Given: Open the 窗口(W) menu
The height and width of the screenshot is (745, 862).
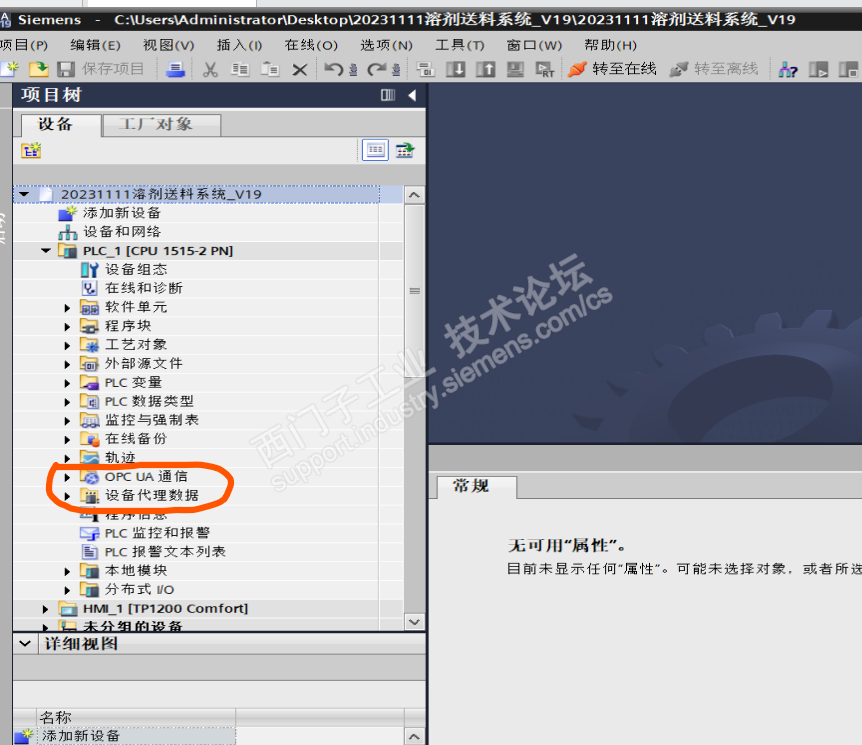Looking at the screenshot, I should tap(534, 45).
